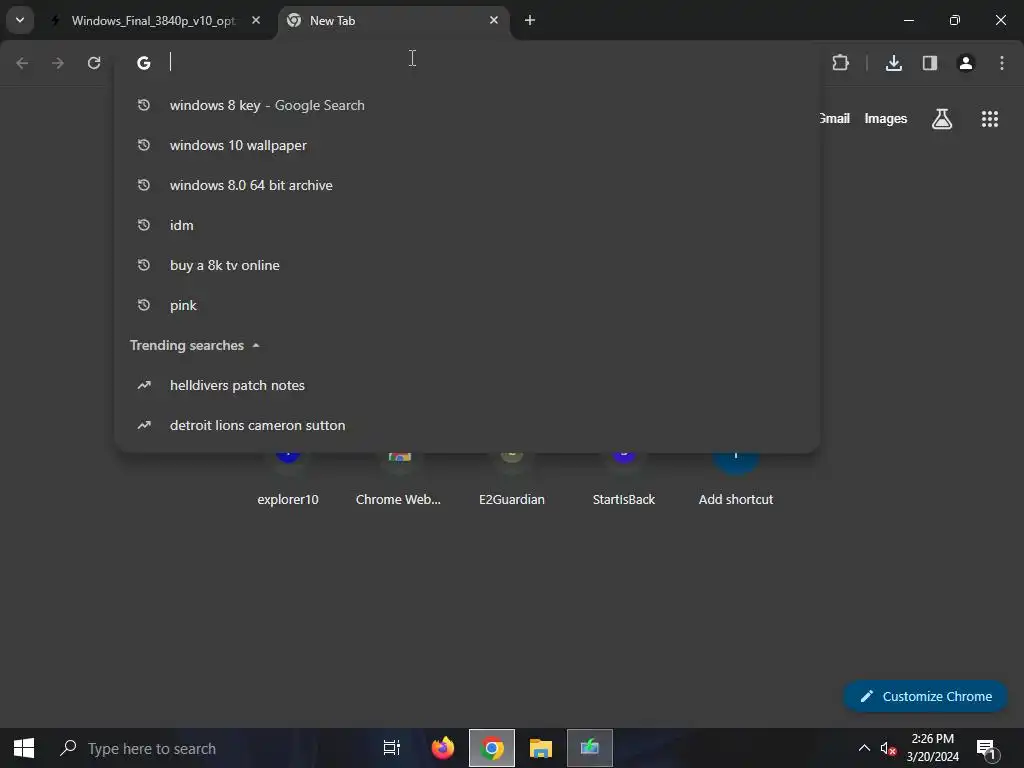This screenshot has height=768, width=1024.
Task: Open the explorer10 shortcut
Action: [288, 480]
